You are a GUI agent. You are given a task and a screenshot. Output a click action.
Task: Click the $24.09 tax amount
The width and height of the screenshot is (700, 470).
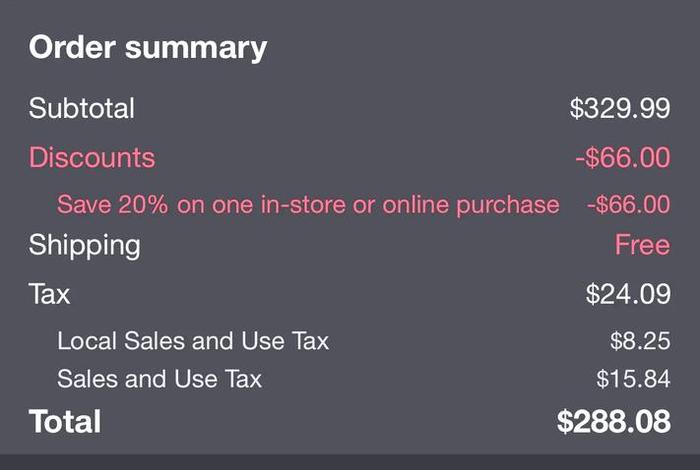(x=627, y=294)
